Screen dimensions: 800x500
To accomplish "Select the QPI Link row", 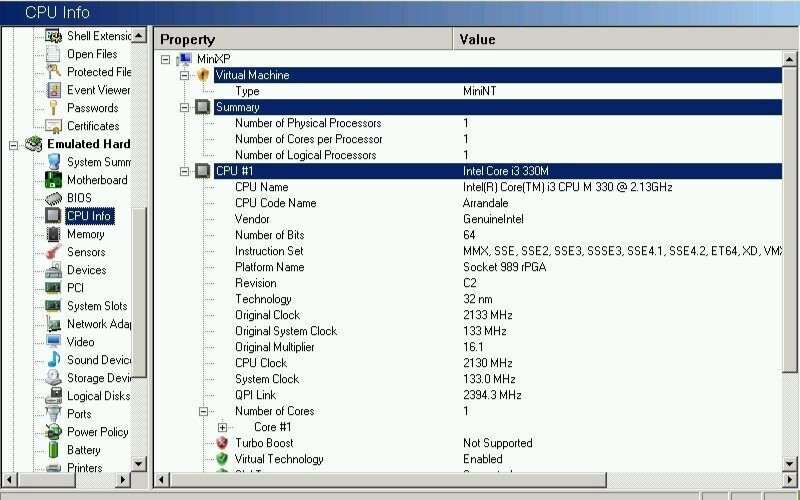I will tap(497, 395).
